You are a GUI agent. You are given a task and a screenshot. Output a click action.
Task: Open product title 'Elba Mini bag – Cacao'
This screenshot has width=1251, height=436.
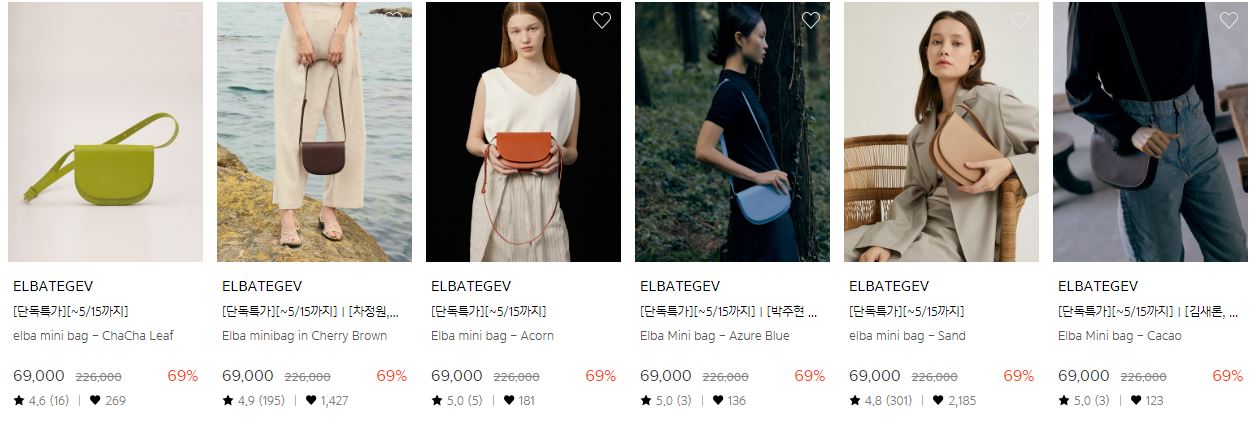click(x=1119, y=336)
